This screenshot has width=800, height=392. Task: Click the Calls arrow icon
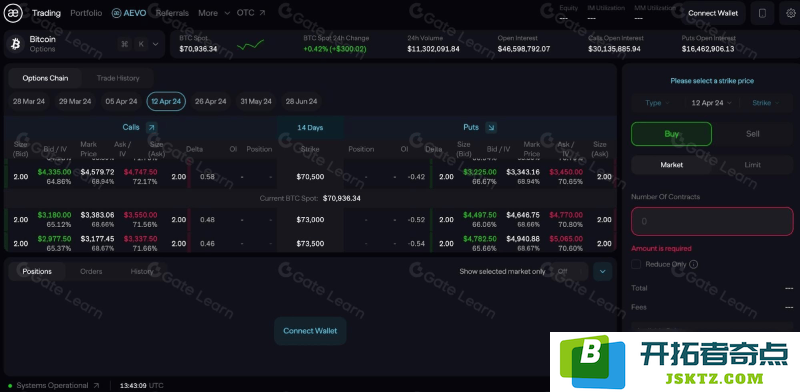(x=152, y=128)
